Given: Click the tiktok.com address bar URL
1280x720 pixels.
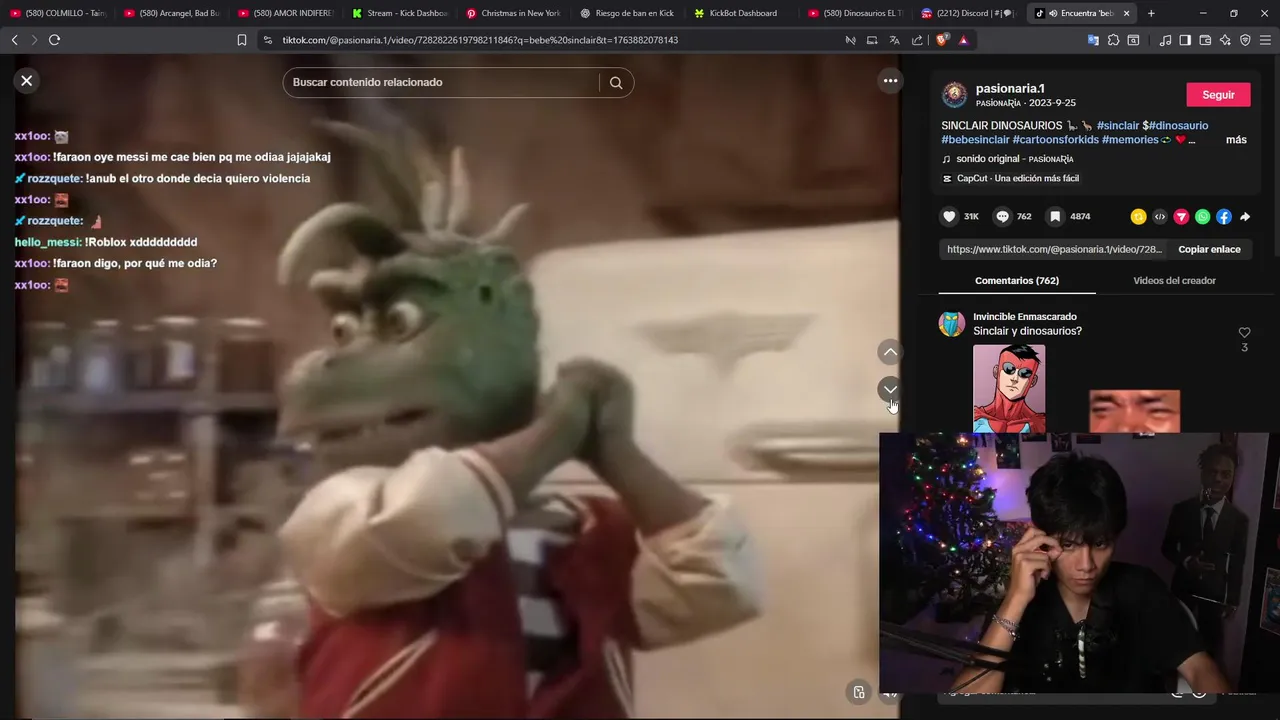Looking at the screenshot, I should (x=480, y=40).
